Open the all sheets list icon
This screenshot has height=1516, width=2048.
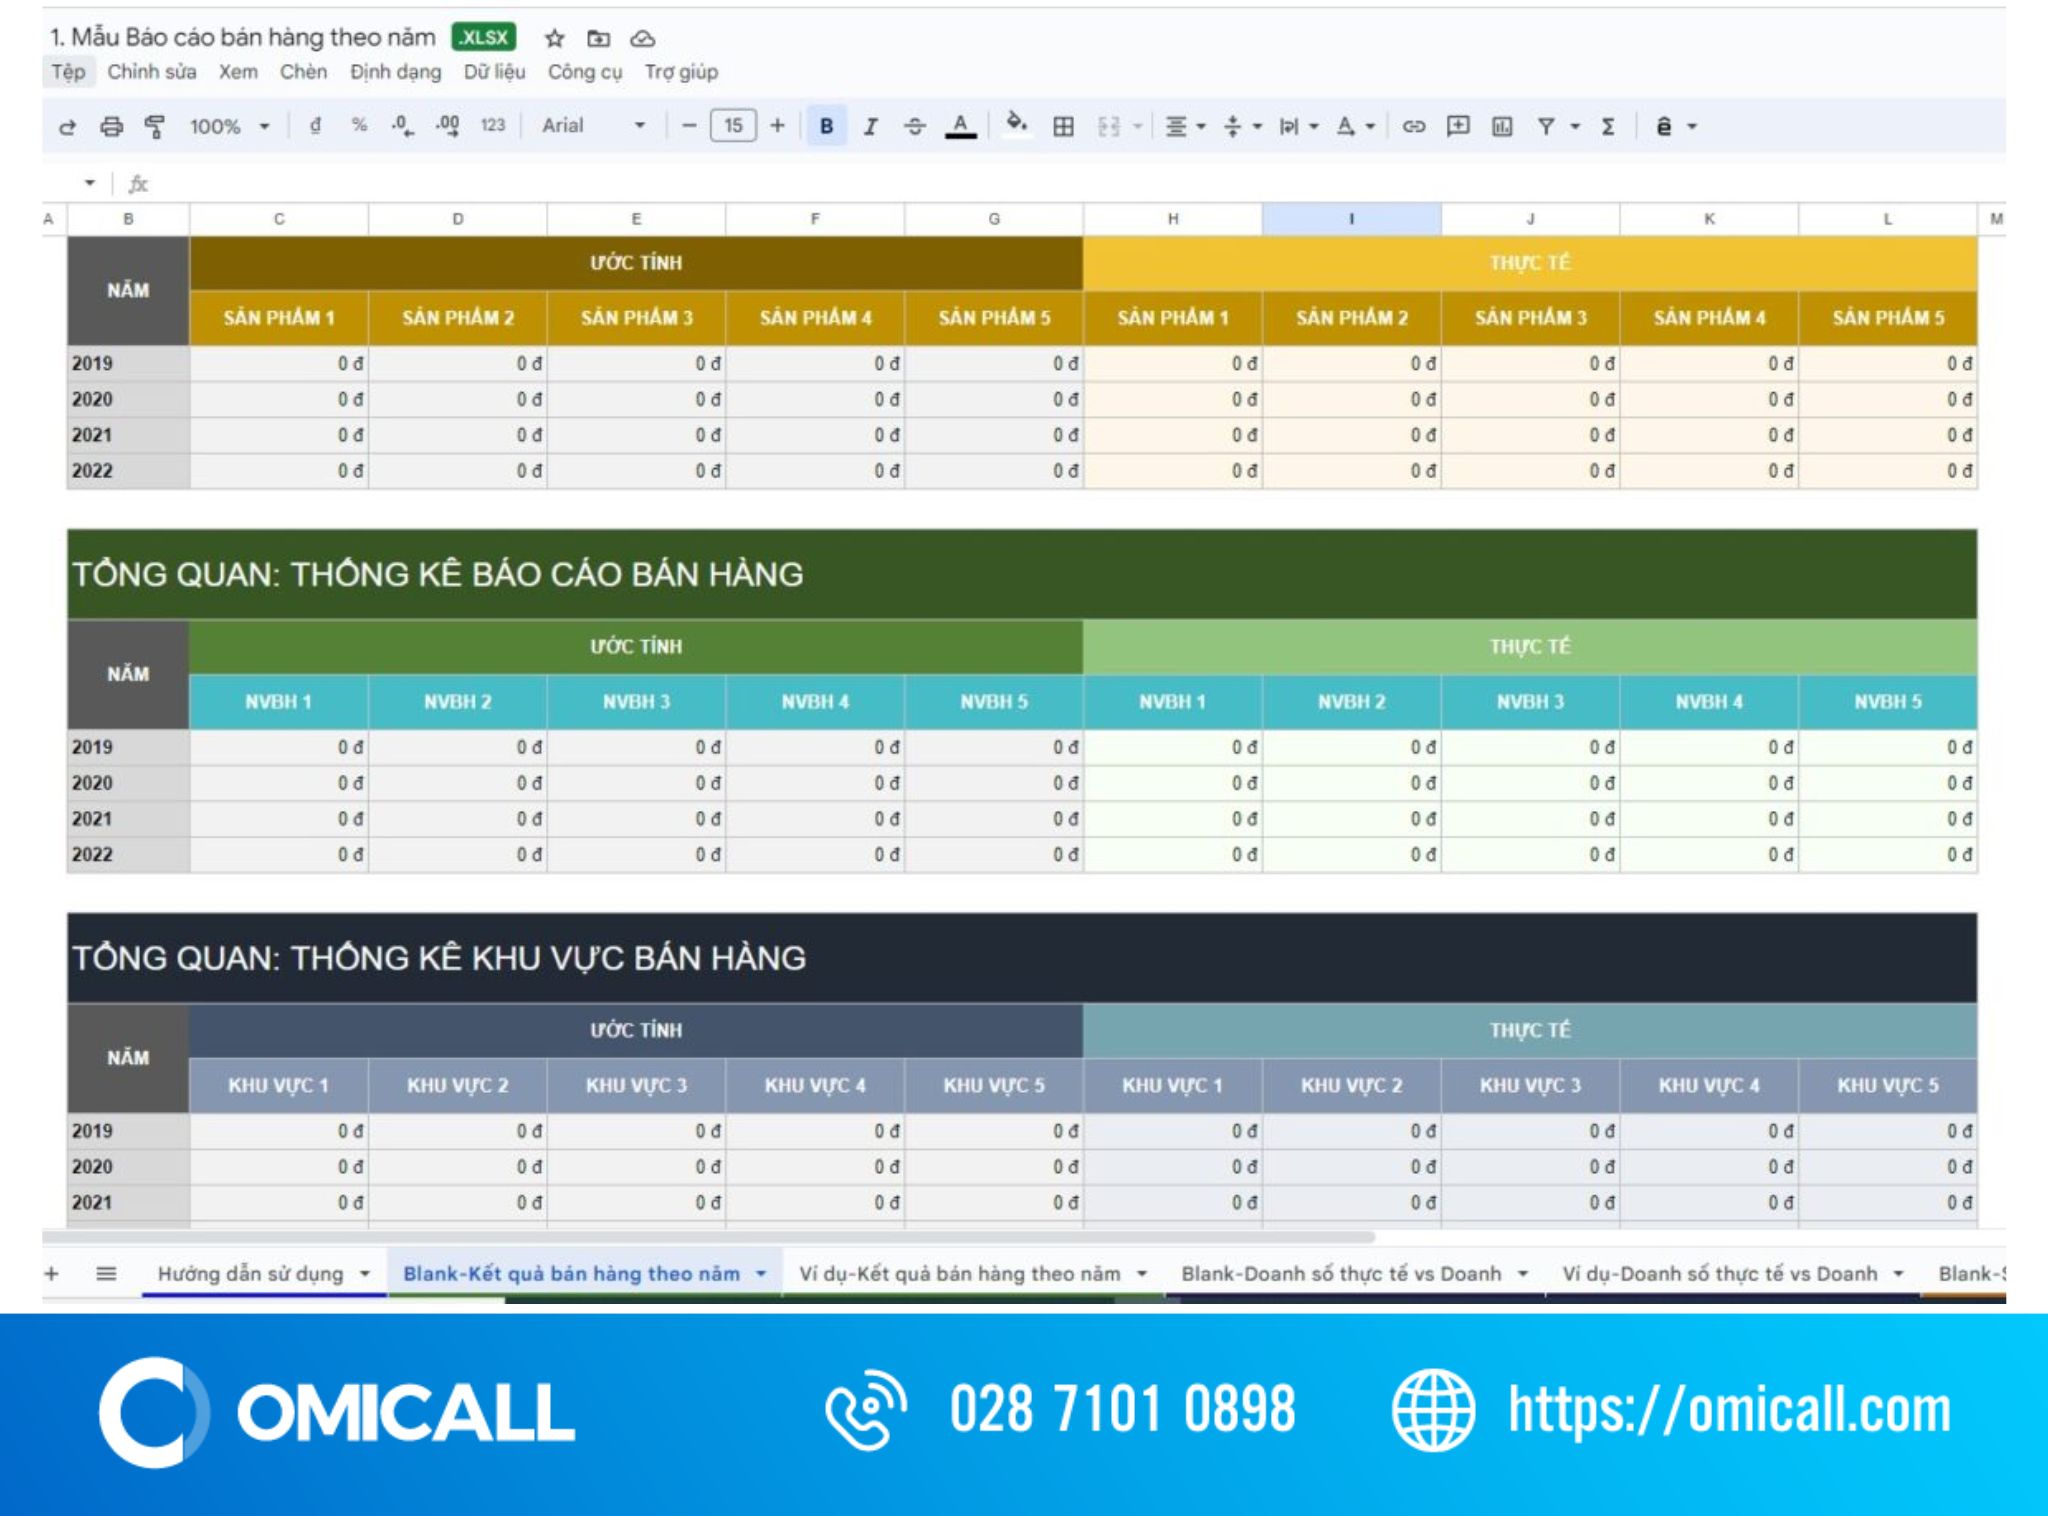106,1273
